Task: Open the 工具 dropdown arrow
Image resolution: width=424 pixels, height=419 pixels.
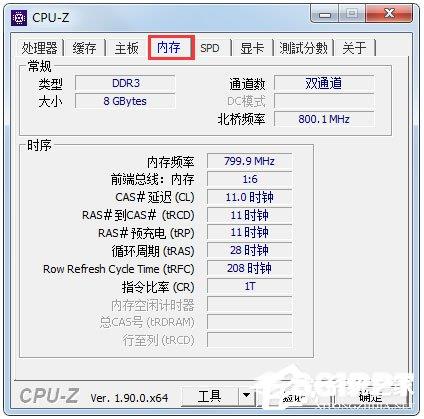Action: click(x=247, y=396)
